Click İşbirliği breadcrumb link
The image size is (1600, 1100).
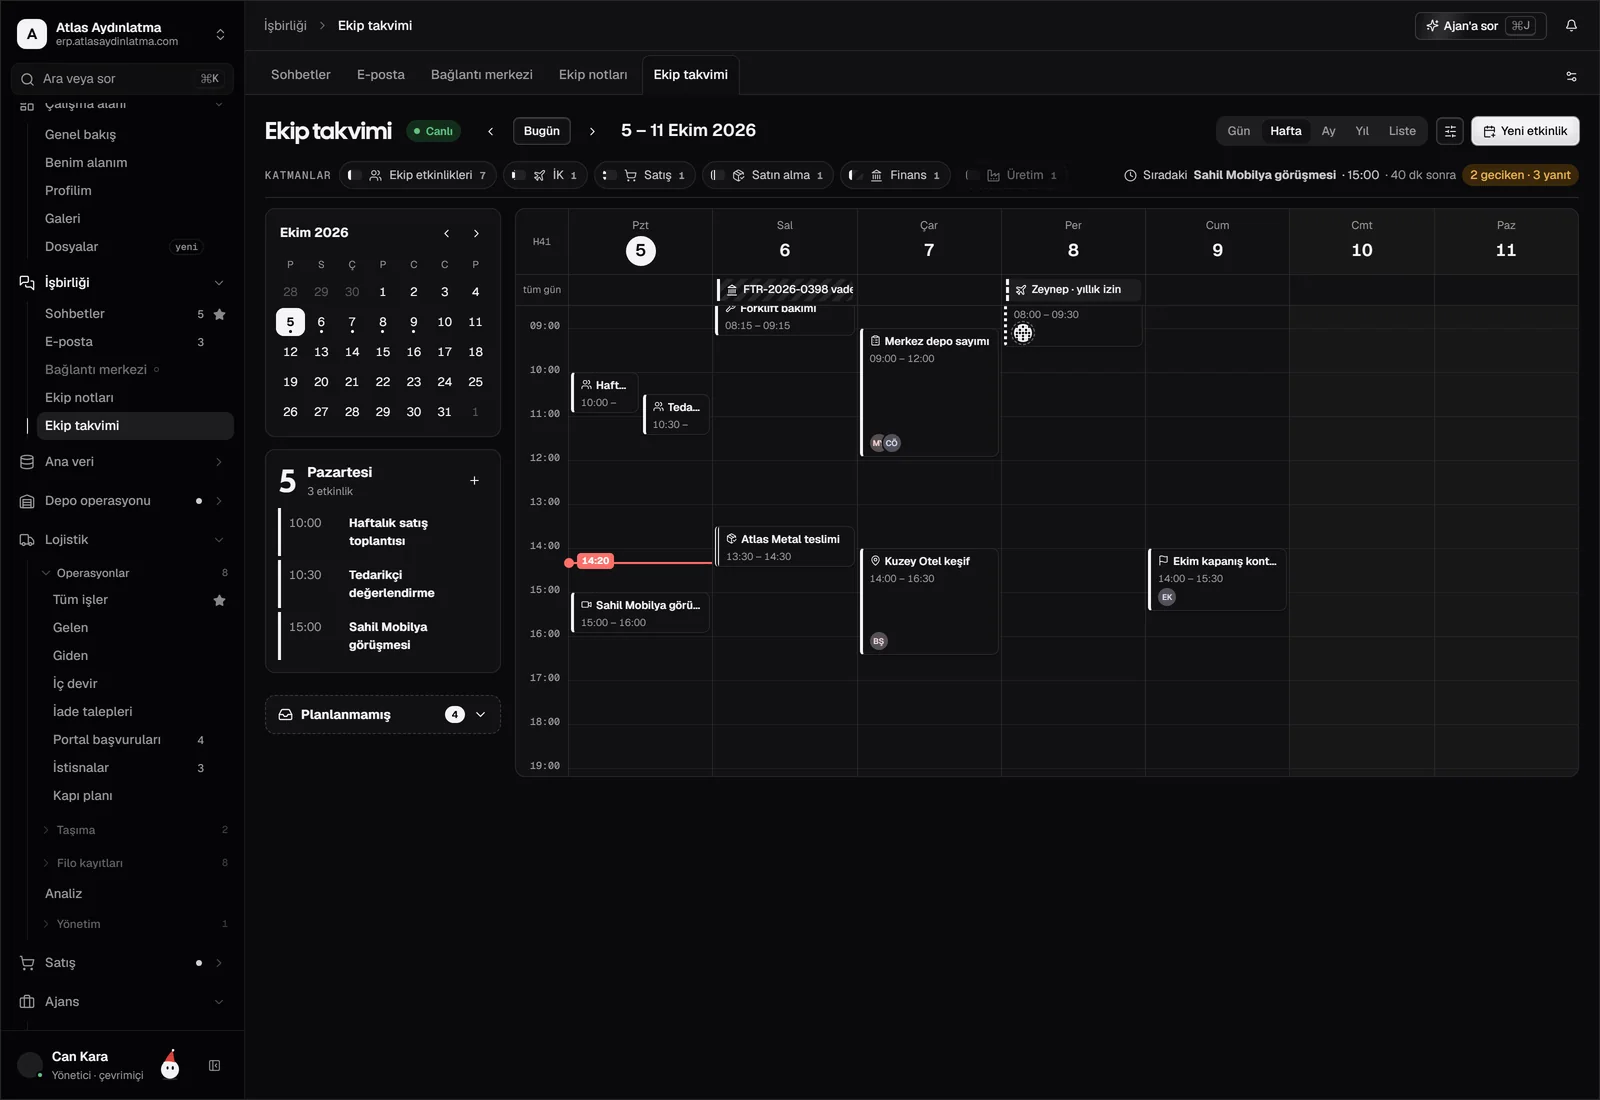click(x=285, y=26)
